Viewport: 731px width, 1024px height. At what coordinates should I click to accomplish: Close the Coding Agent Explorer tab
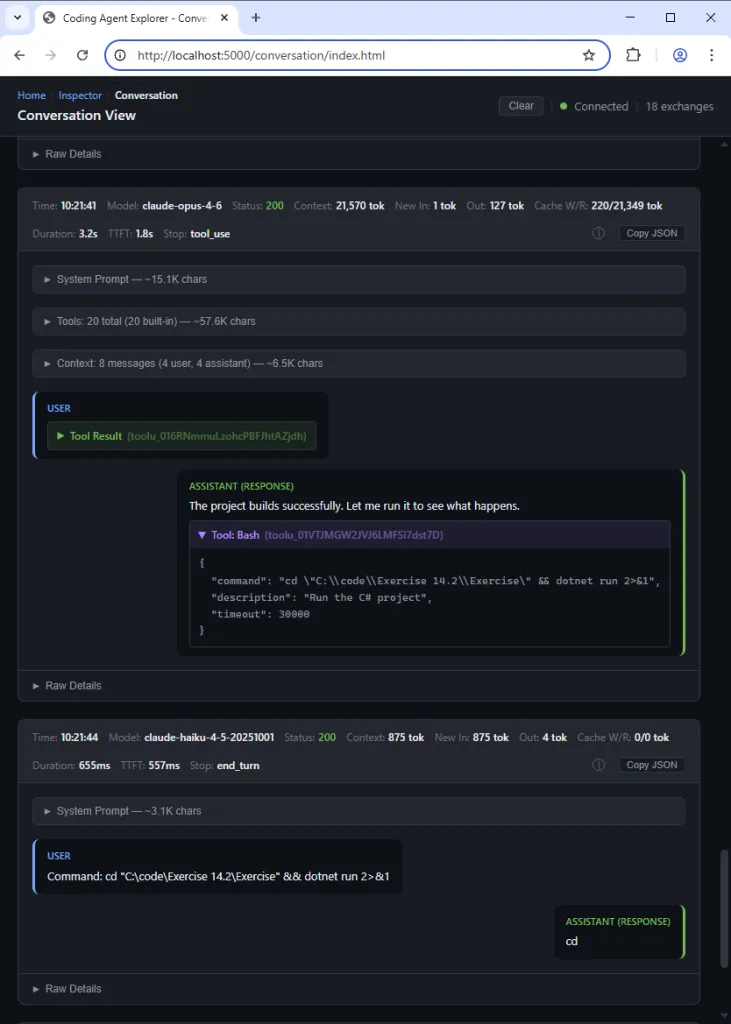(225, 18)
